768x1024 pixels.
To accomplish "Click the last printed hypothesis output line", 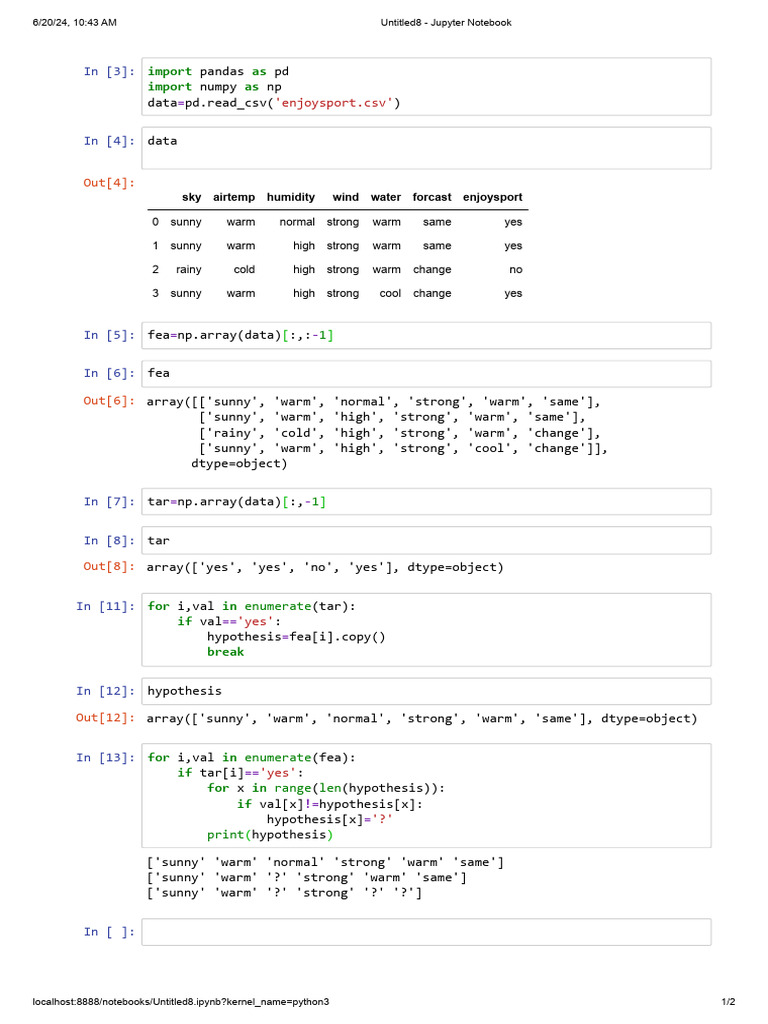I will 285,893.
